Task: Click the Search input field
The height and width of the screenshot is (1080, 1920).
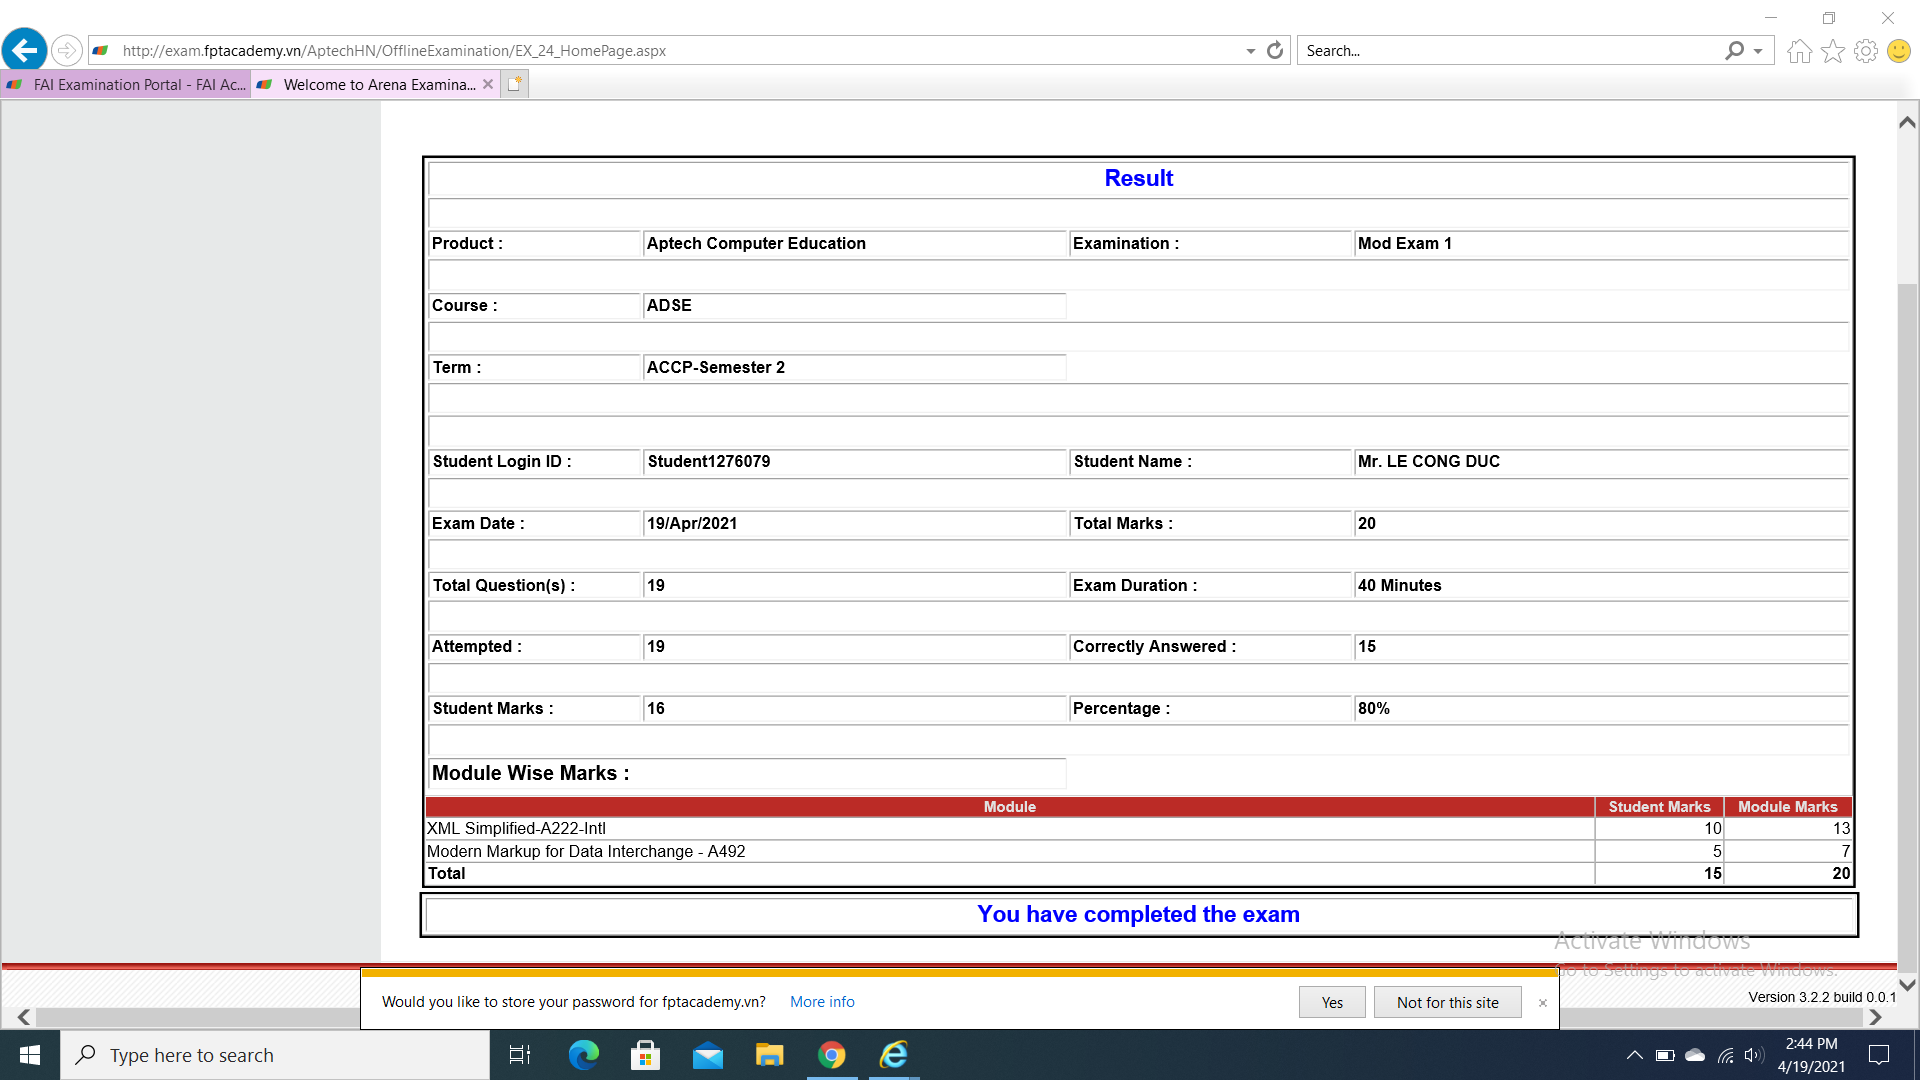Action: [x=1510, y=51]
